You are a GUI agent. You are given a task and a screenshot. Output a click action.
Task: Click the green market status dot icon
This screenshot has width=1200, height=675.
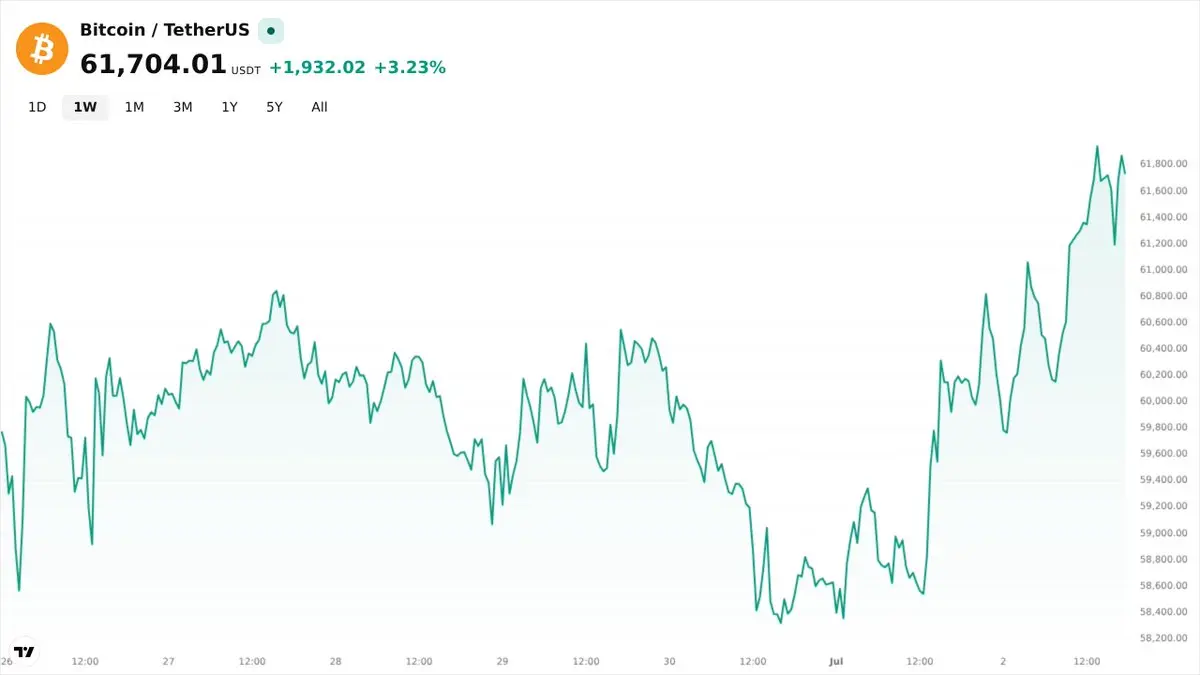coord(271,31)
